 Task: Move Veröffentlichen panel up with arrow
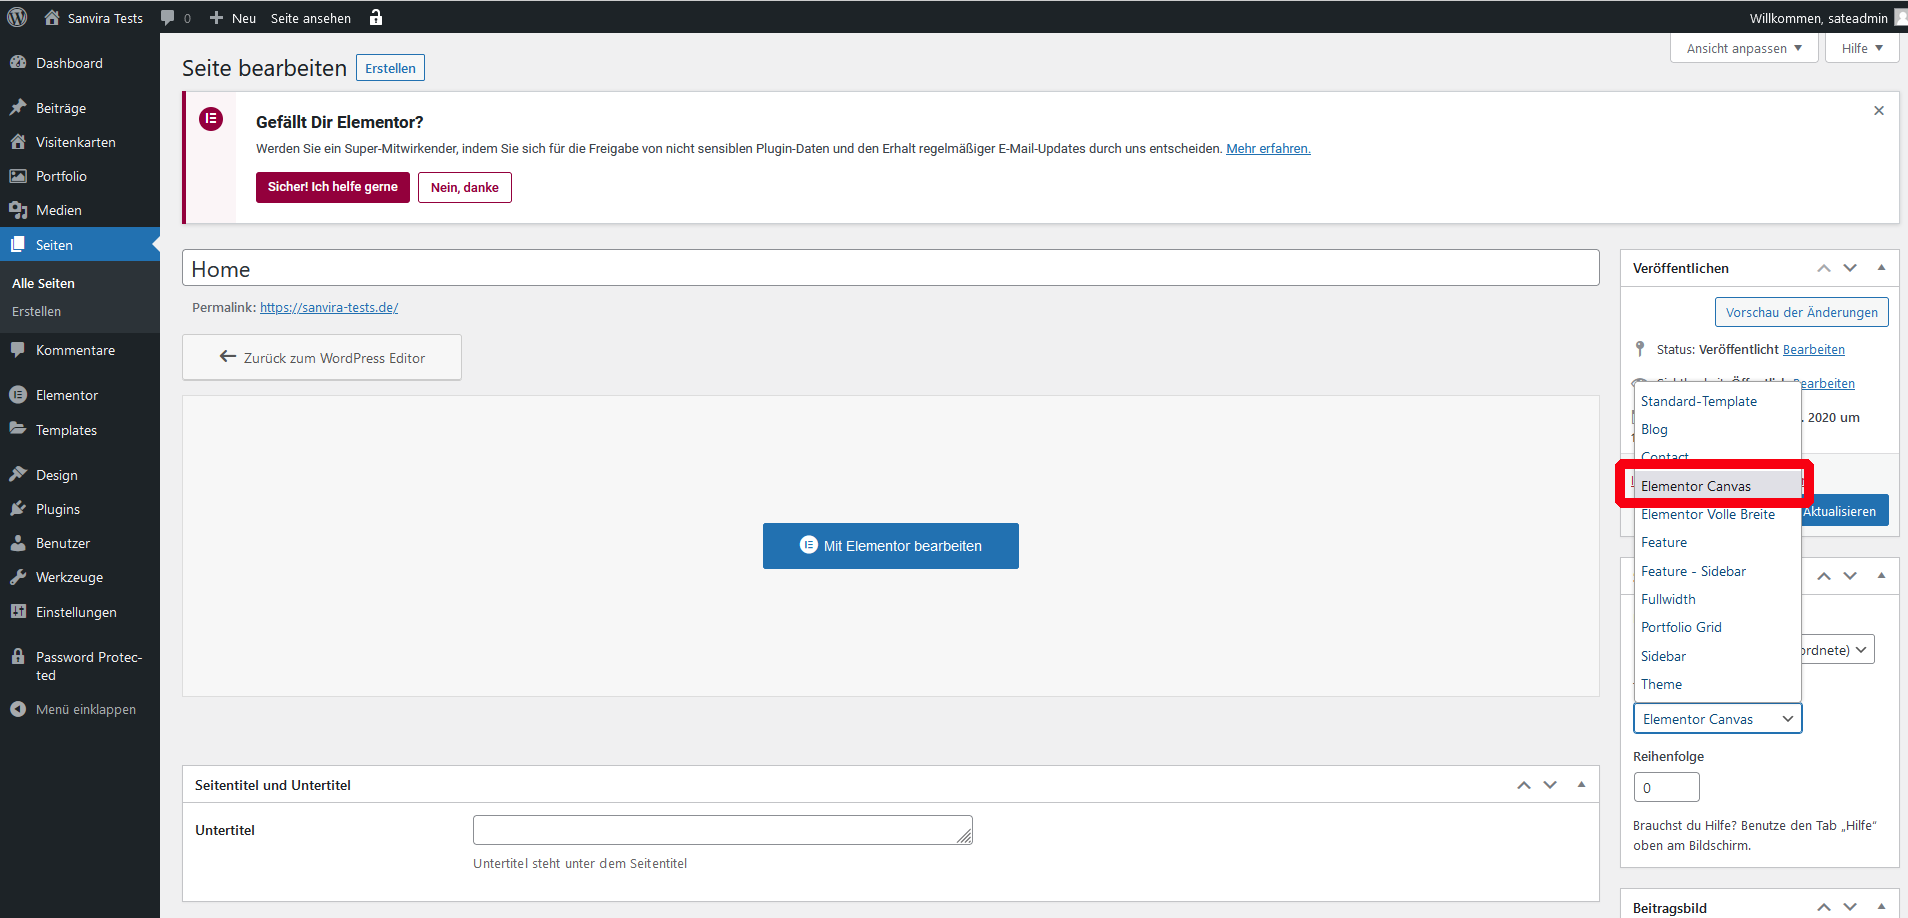[x=1824, y=268]
